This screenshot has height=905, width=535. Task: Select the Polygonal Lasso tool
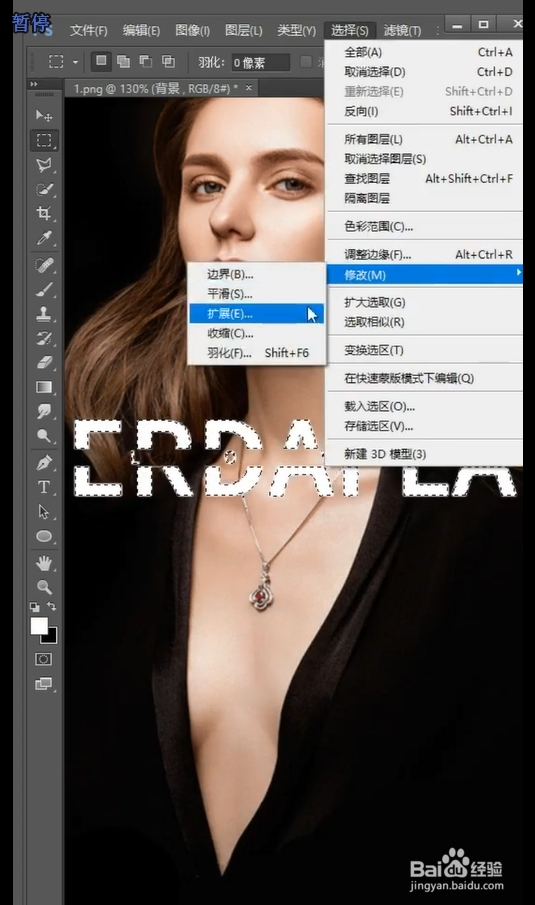(x=44, y=164)
